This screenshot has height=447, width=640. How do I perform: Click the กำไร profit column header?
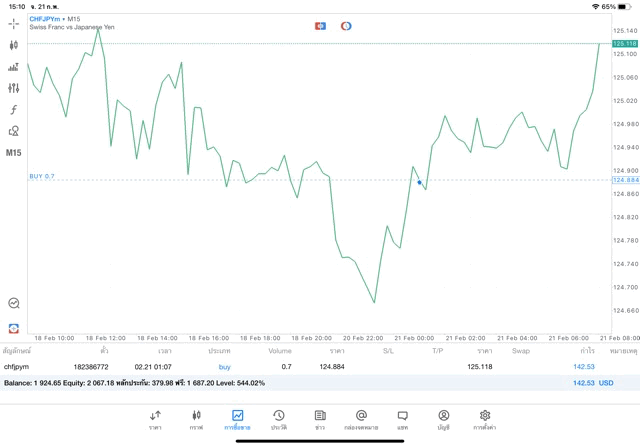[588, 351]
